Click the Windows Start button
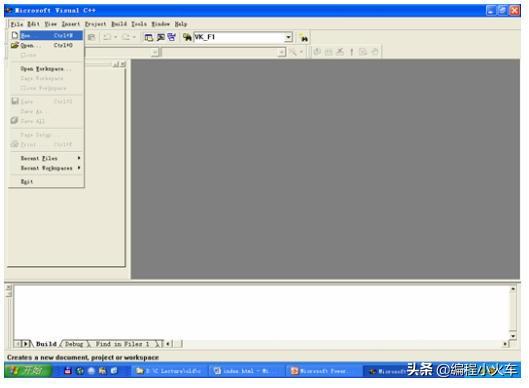The image size is (529, 388). point(28,371)
